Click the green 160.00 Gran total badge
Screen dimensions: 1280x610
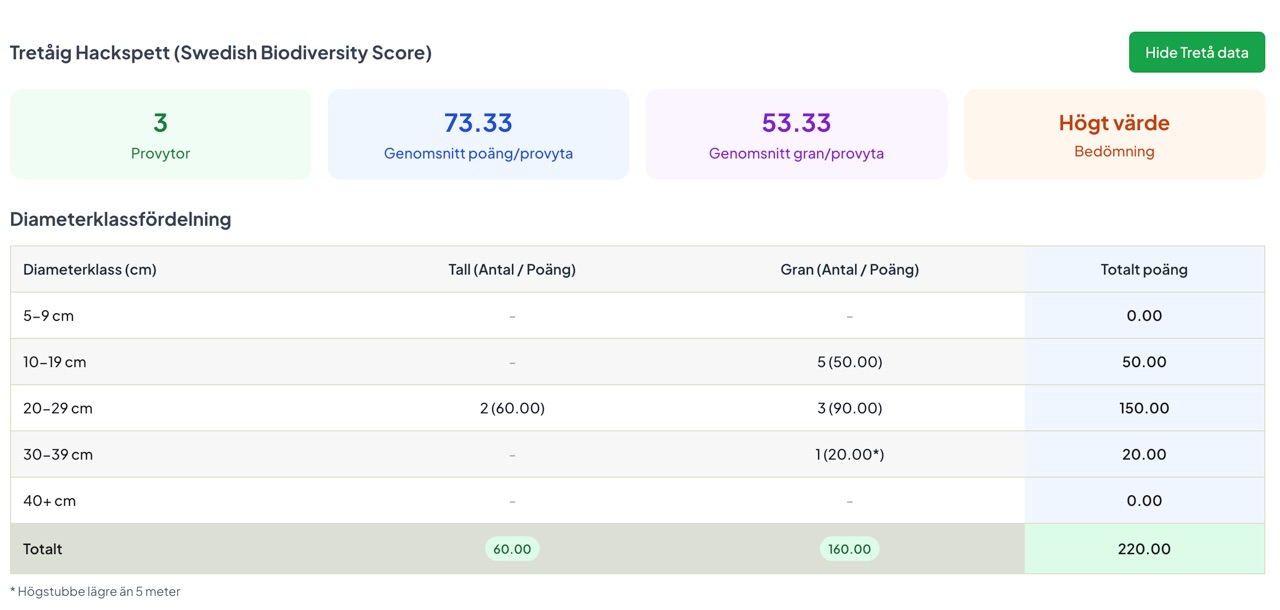click(849, 549)
